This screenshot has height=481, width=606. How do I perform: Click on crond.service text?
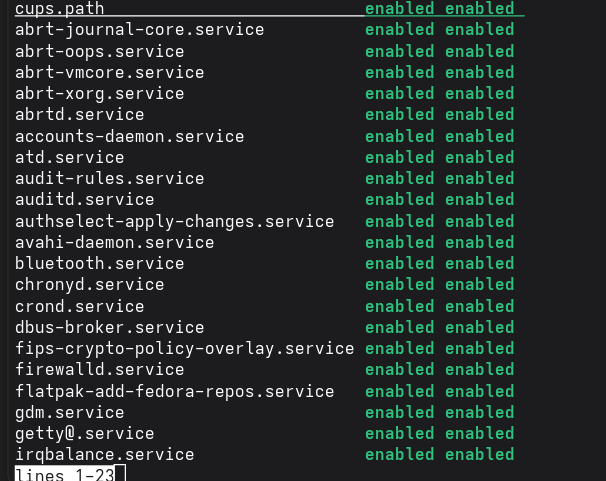(79, 306)
